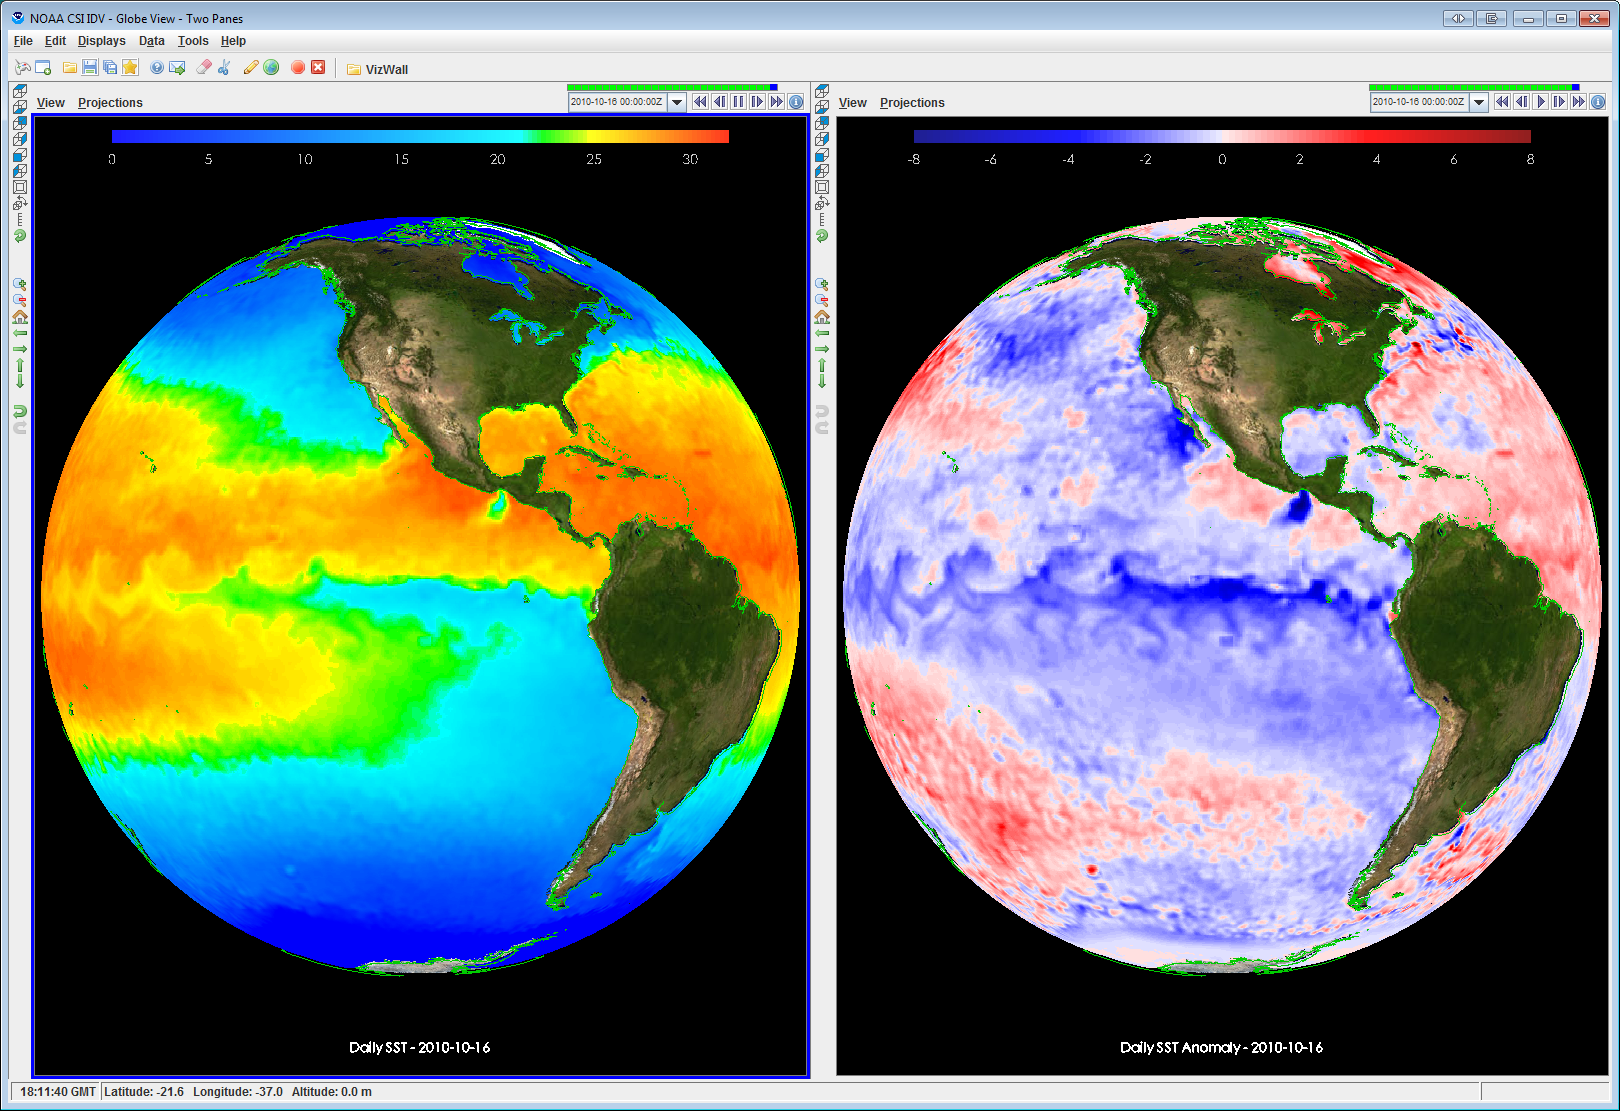
Task: Open the left pane View menu
Action: (x=50, y=103)
